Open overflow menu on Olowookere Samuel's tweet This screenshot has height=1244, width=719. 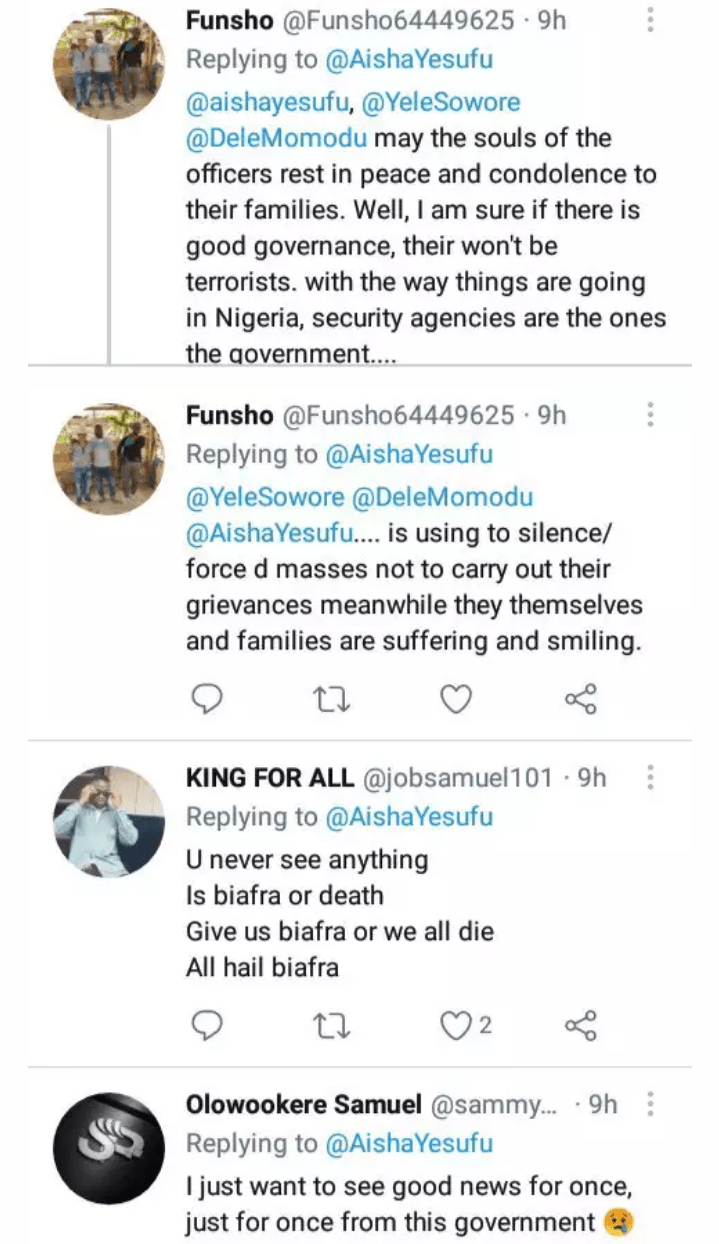650,1104
